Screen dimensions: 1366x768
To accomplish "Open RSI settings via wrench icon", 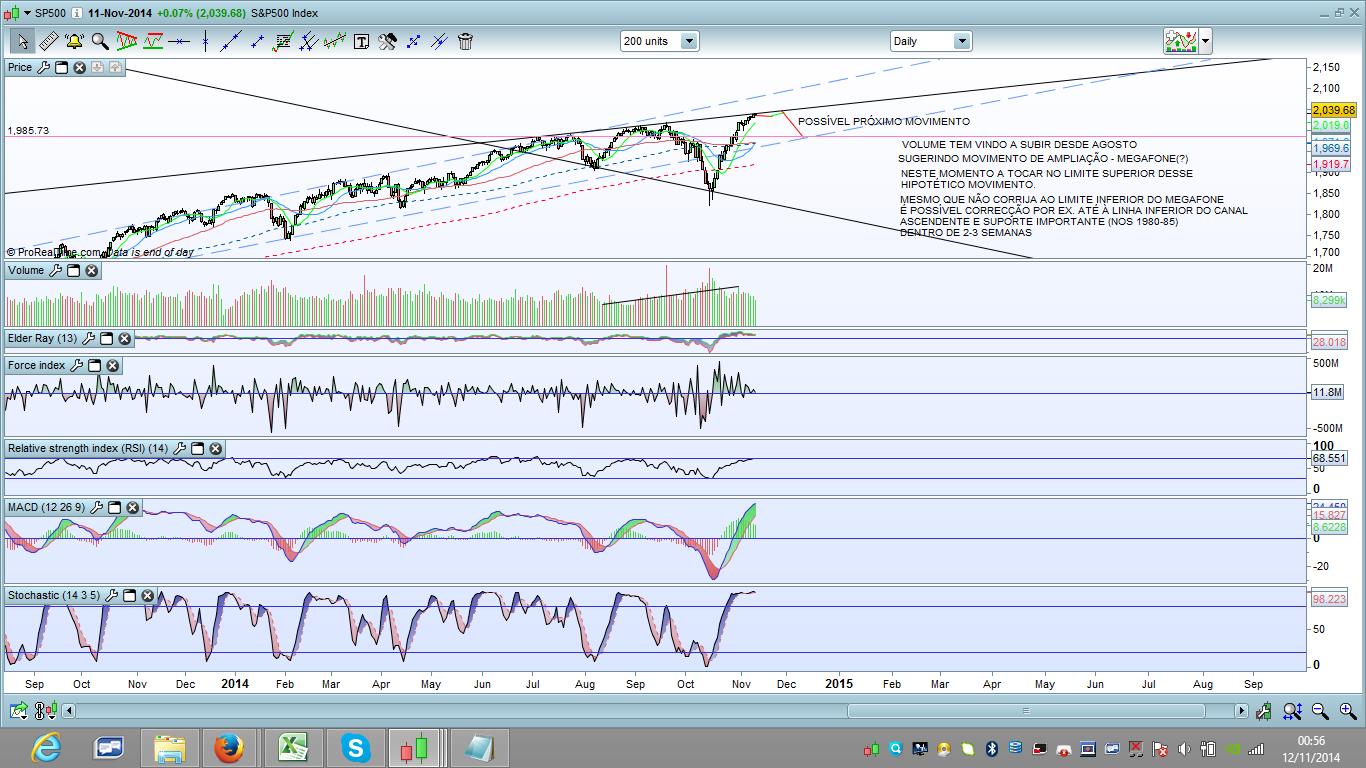I will [178, 449].
